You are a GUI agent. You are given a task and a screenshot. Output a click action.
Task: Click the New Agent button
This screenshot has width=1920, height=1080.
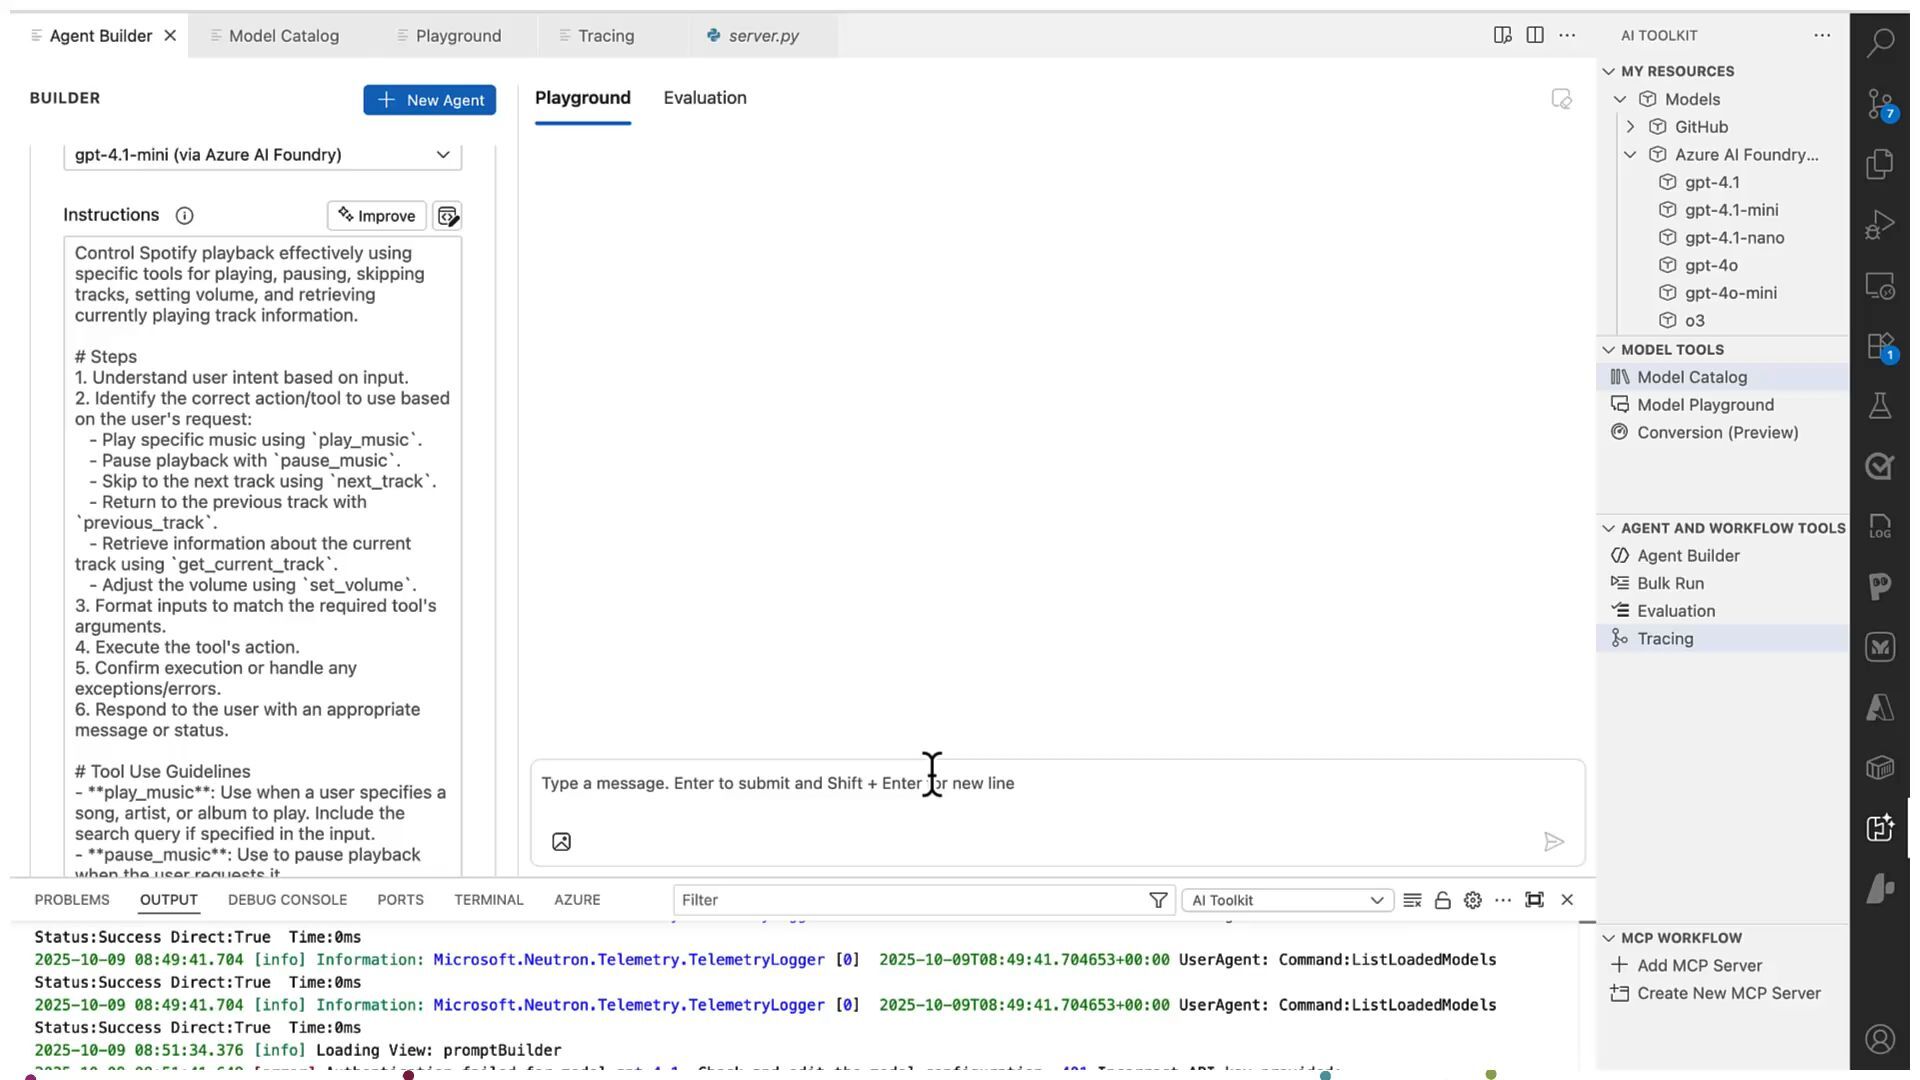coord(429,100)
